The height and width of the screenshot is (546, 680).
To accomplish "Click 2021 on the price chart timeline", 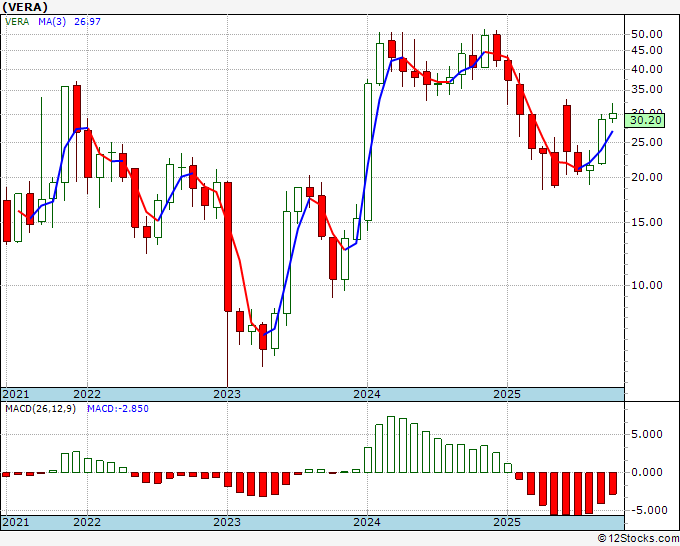I will pyautogui.click(x=16, y=394).
